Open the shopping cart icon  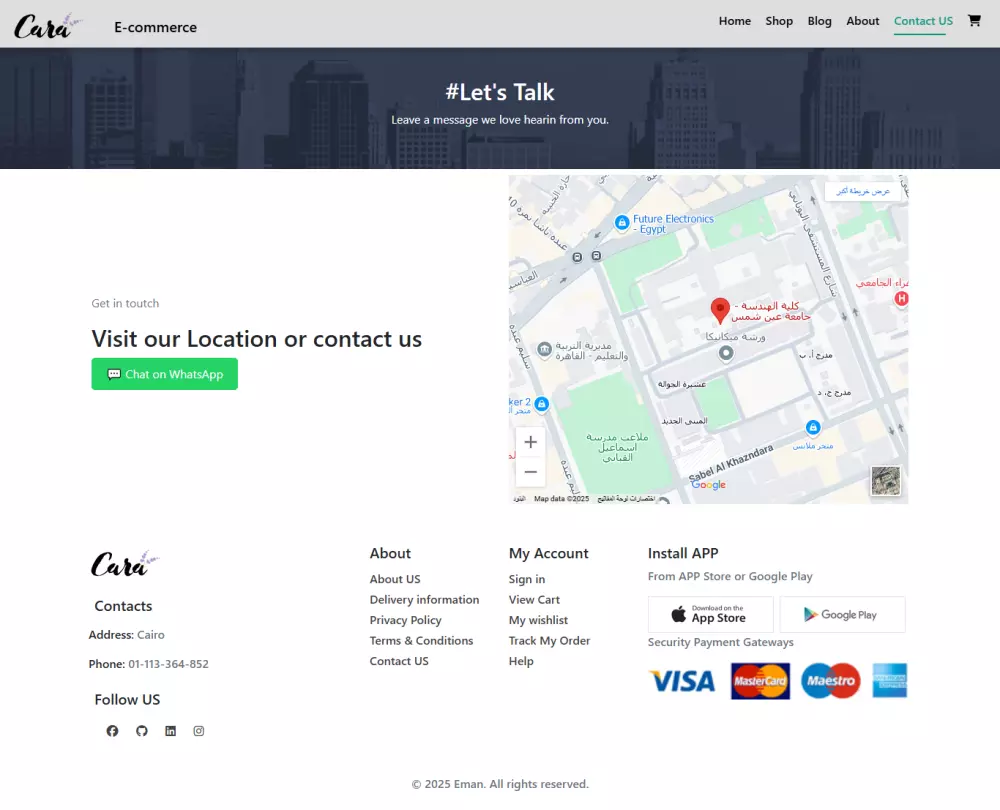pyautogui.click(x=974, y=20)
